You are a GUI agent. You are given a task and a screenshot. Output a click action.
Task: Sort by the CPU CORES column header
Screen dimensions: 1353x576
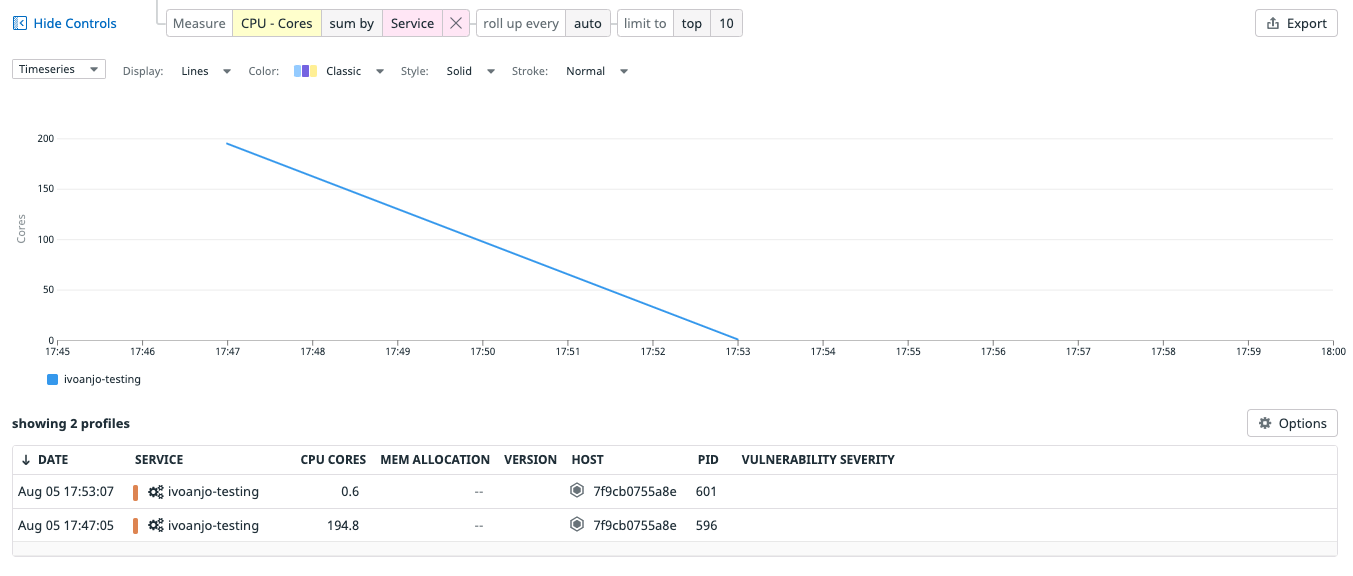(333, 460)
